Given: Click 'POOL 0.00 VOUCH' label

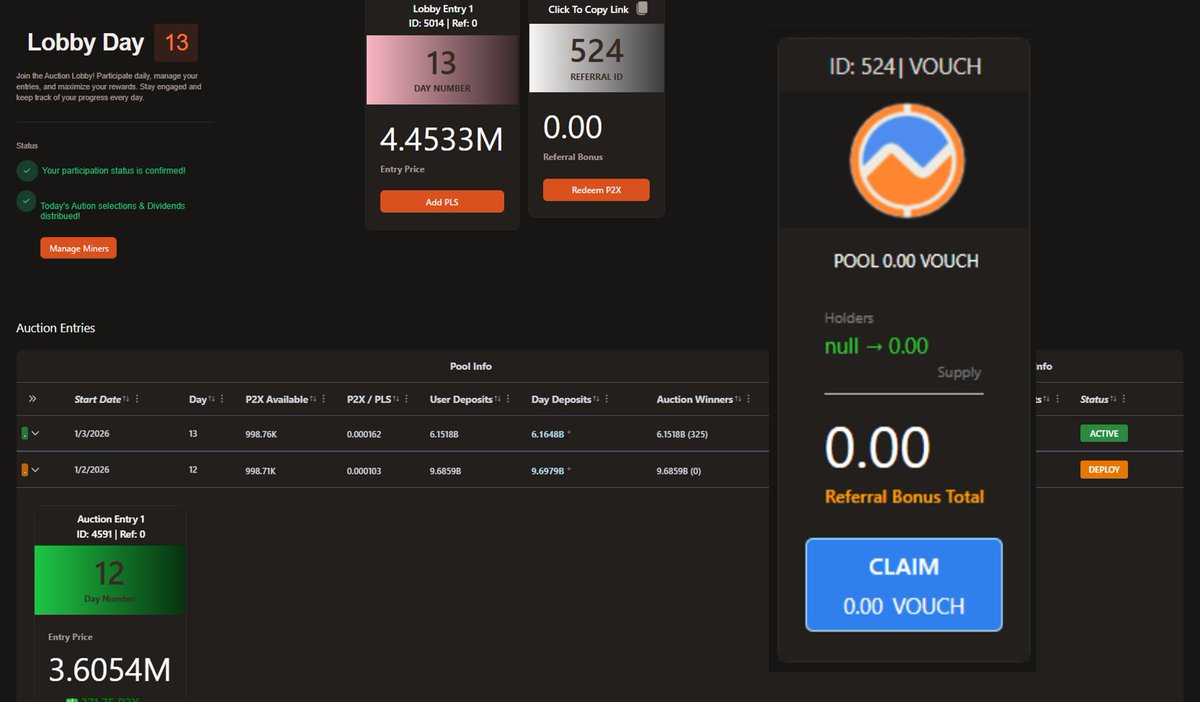Looking at the screenshot, I should tap(906, 261).
